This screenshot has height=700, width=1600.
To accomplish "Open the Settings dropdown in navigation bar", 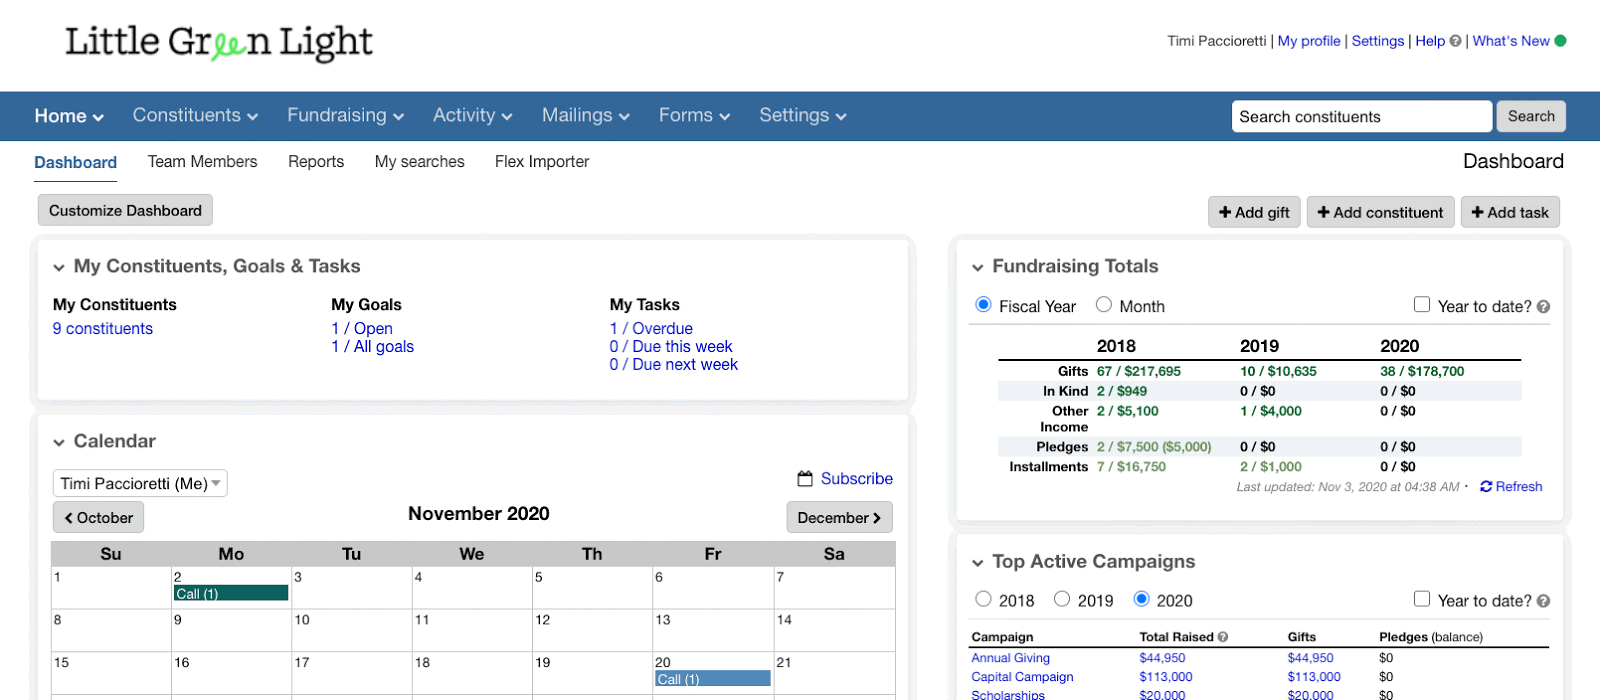I will [803, 116].
